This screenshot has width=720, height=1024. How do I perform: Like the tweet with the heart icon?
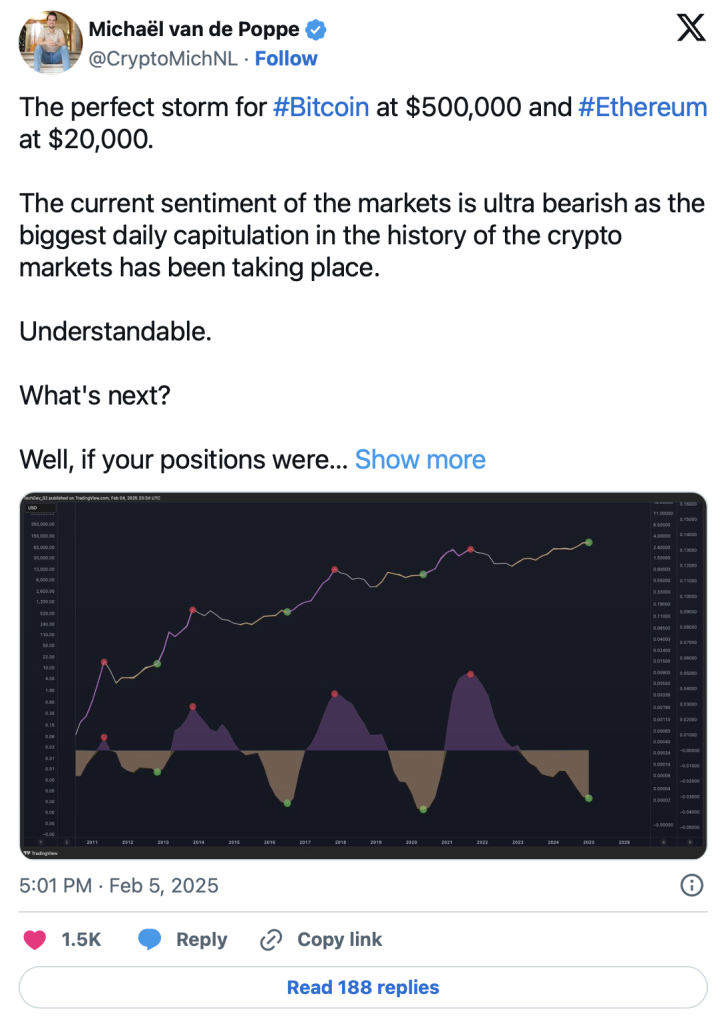point(37,939)
